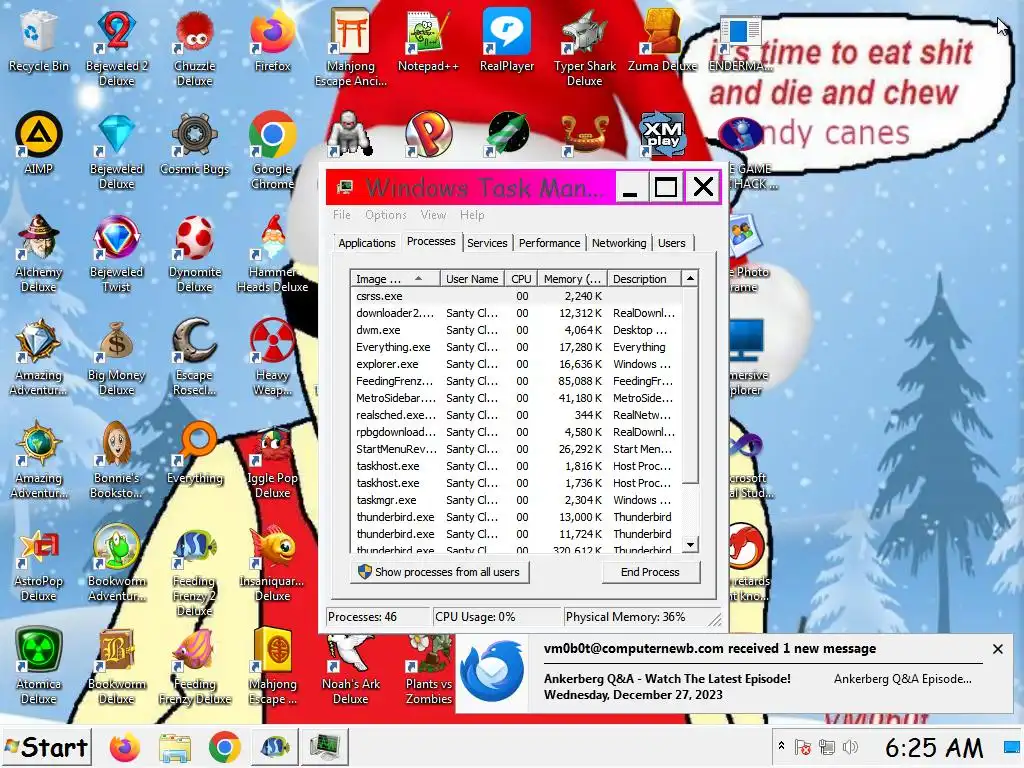Screen dimensions: 1024x768
Task: Open the XMPlay desktop icon
Action: pos(662,136)
